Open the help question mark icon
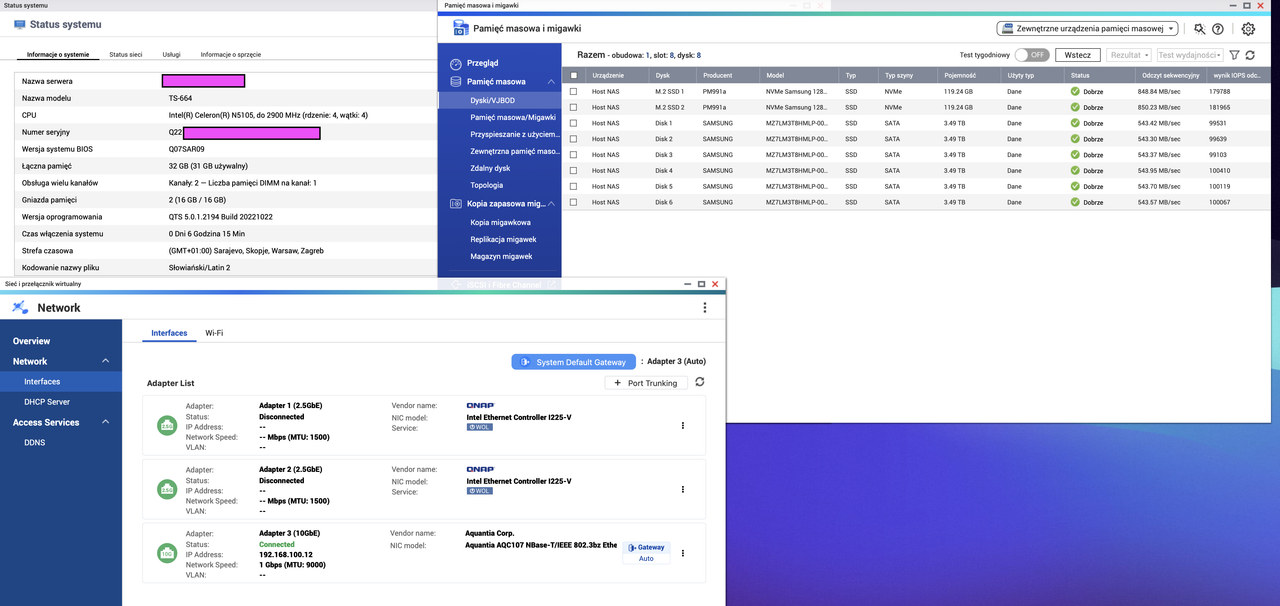 click(x=1218, y=29)
